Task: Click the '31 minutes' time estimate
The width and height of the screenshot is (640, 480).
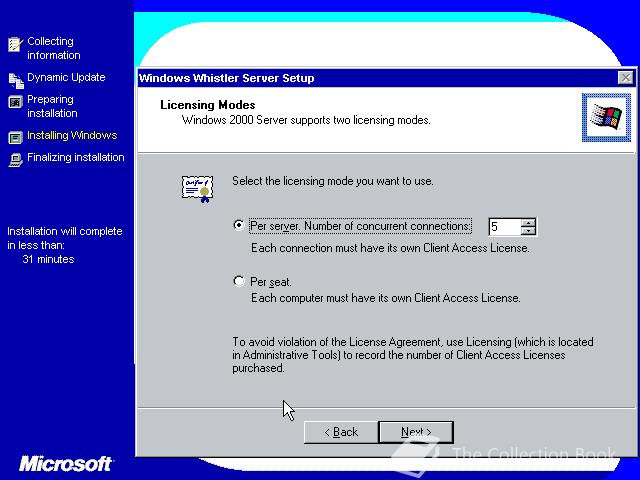Action: click(48, 259)
